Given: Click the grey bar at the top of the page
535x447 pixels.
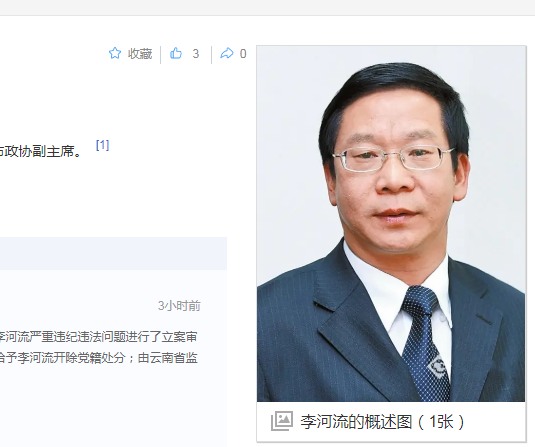Looking at the screenshot, I should [x=268, y=8].
